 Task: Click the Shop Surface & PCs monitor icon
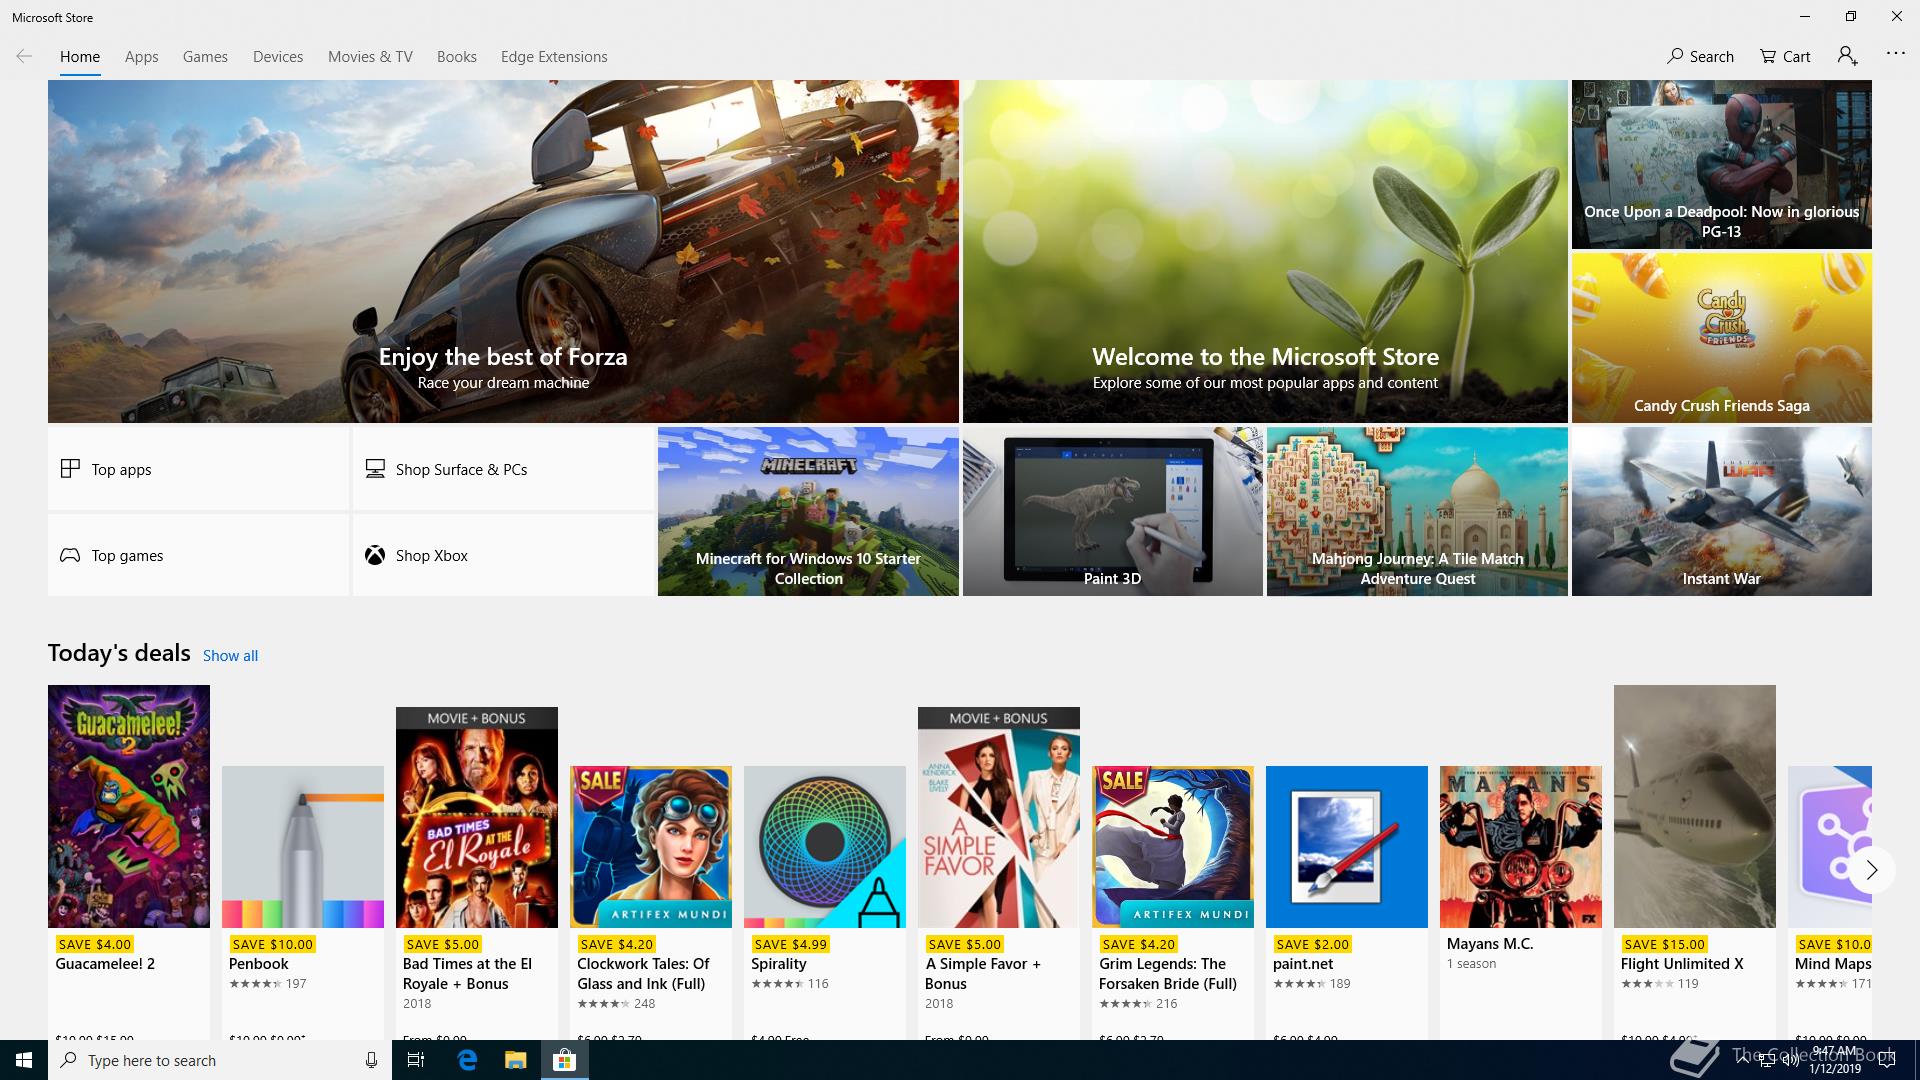(375, 468)
